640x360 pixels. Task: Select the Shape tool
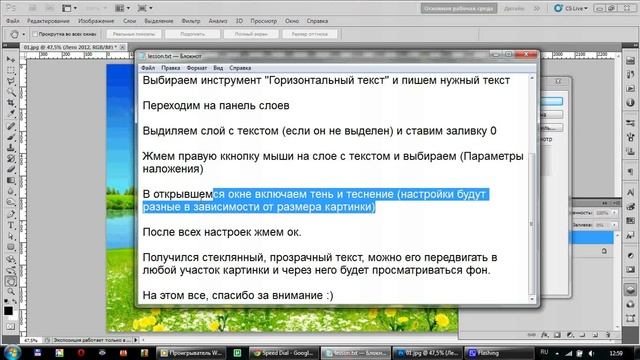(x=11, y=247)
